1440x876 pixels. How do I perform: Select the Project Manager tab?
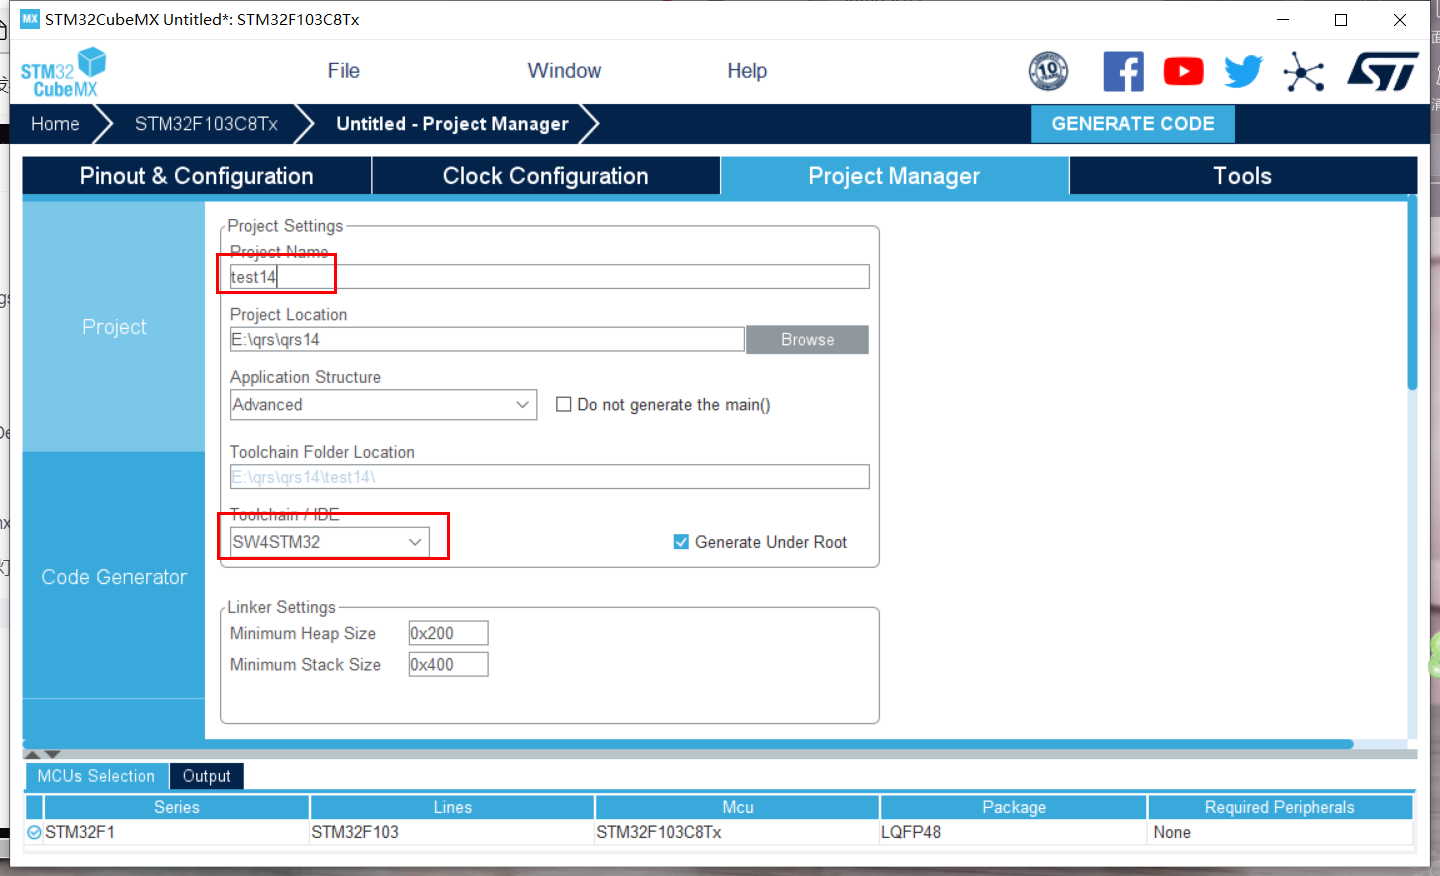(x=894, y=176)
